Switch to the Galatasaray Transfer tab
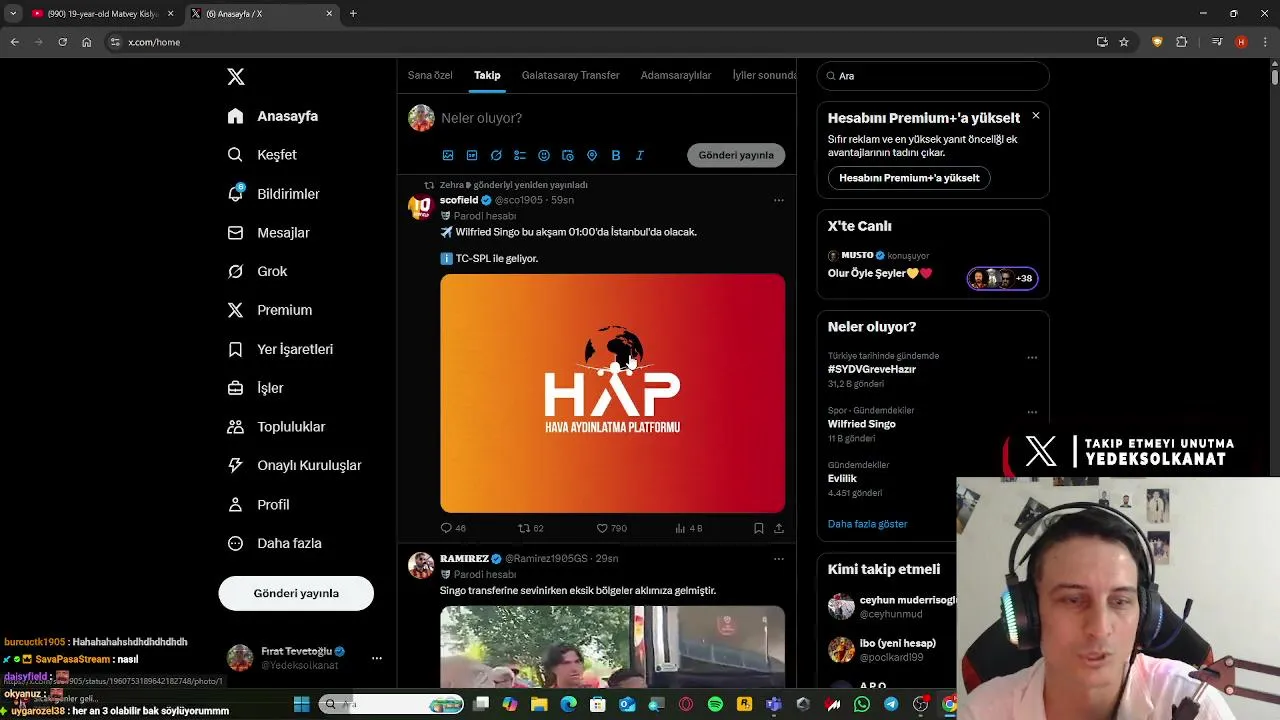Image resolution: width=1280 pixels, height=720 pixels. pos(570,75)
